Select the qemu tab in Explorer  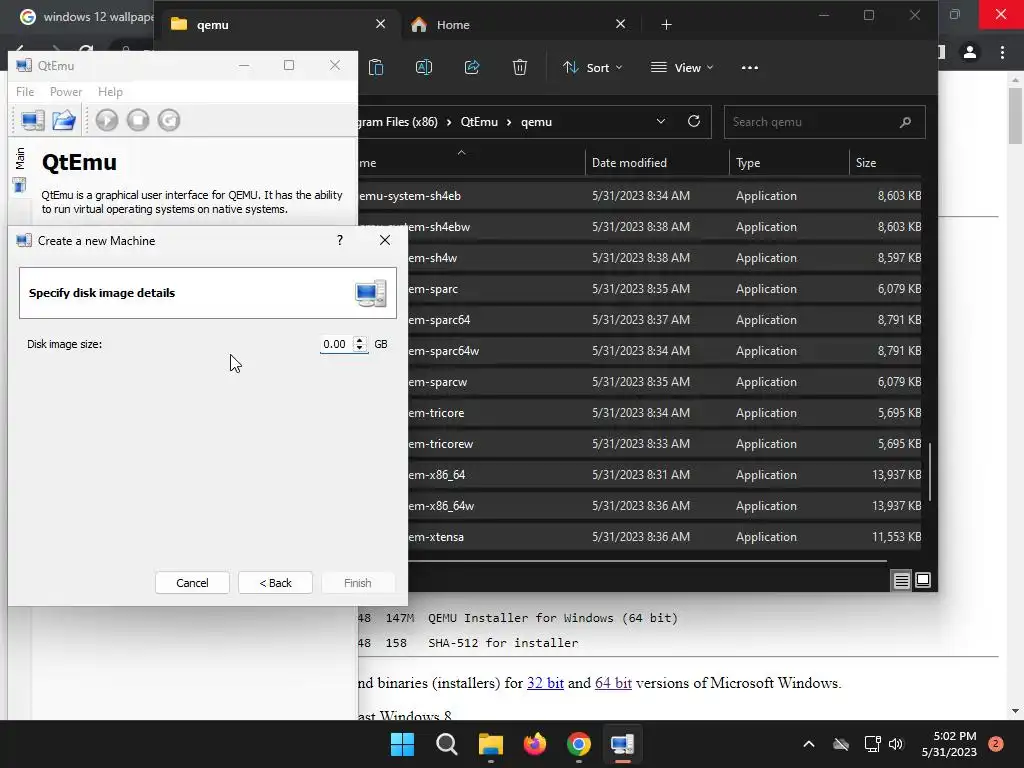278,25
